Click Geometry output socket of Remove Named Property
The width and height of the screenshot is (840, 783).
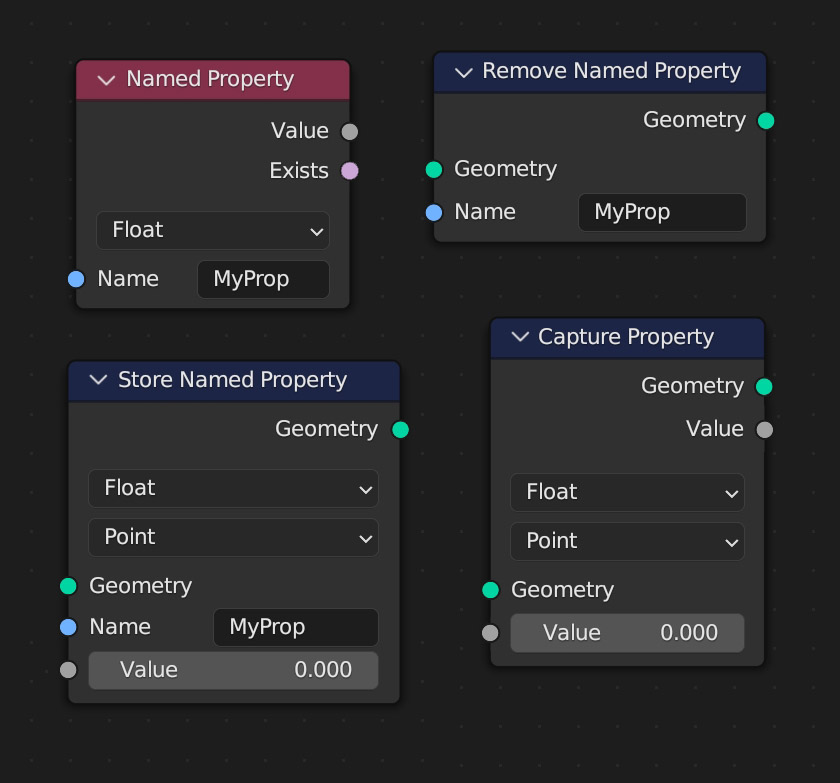click(x=766, y=121)
